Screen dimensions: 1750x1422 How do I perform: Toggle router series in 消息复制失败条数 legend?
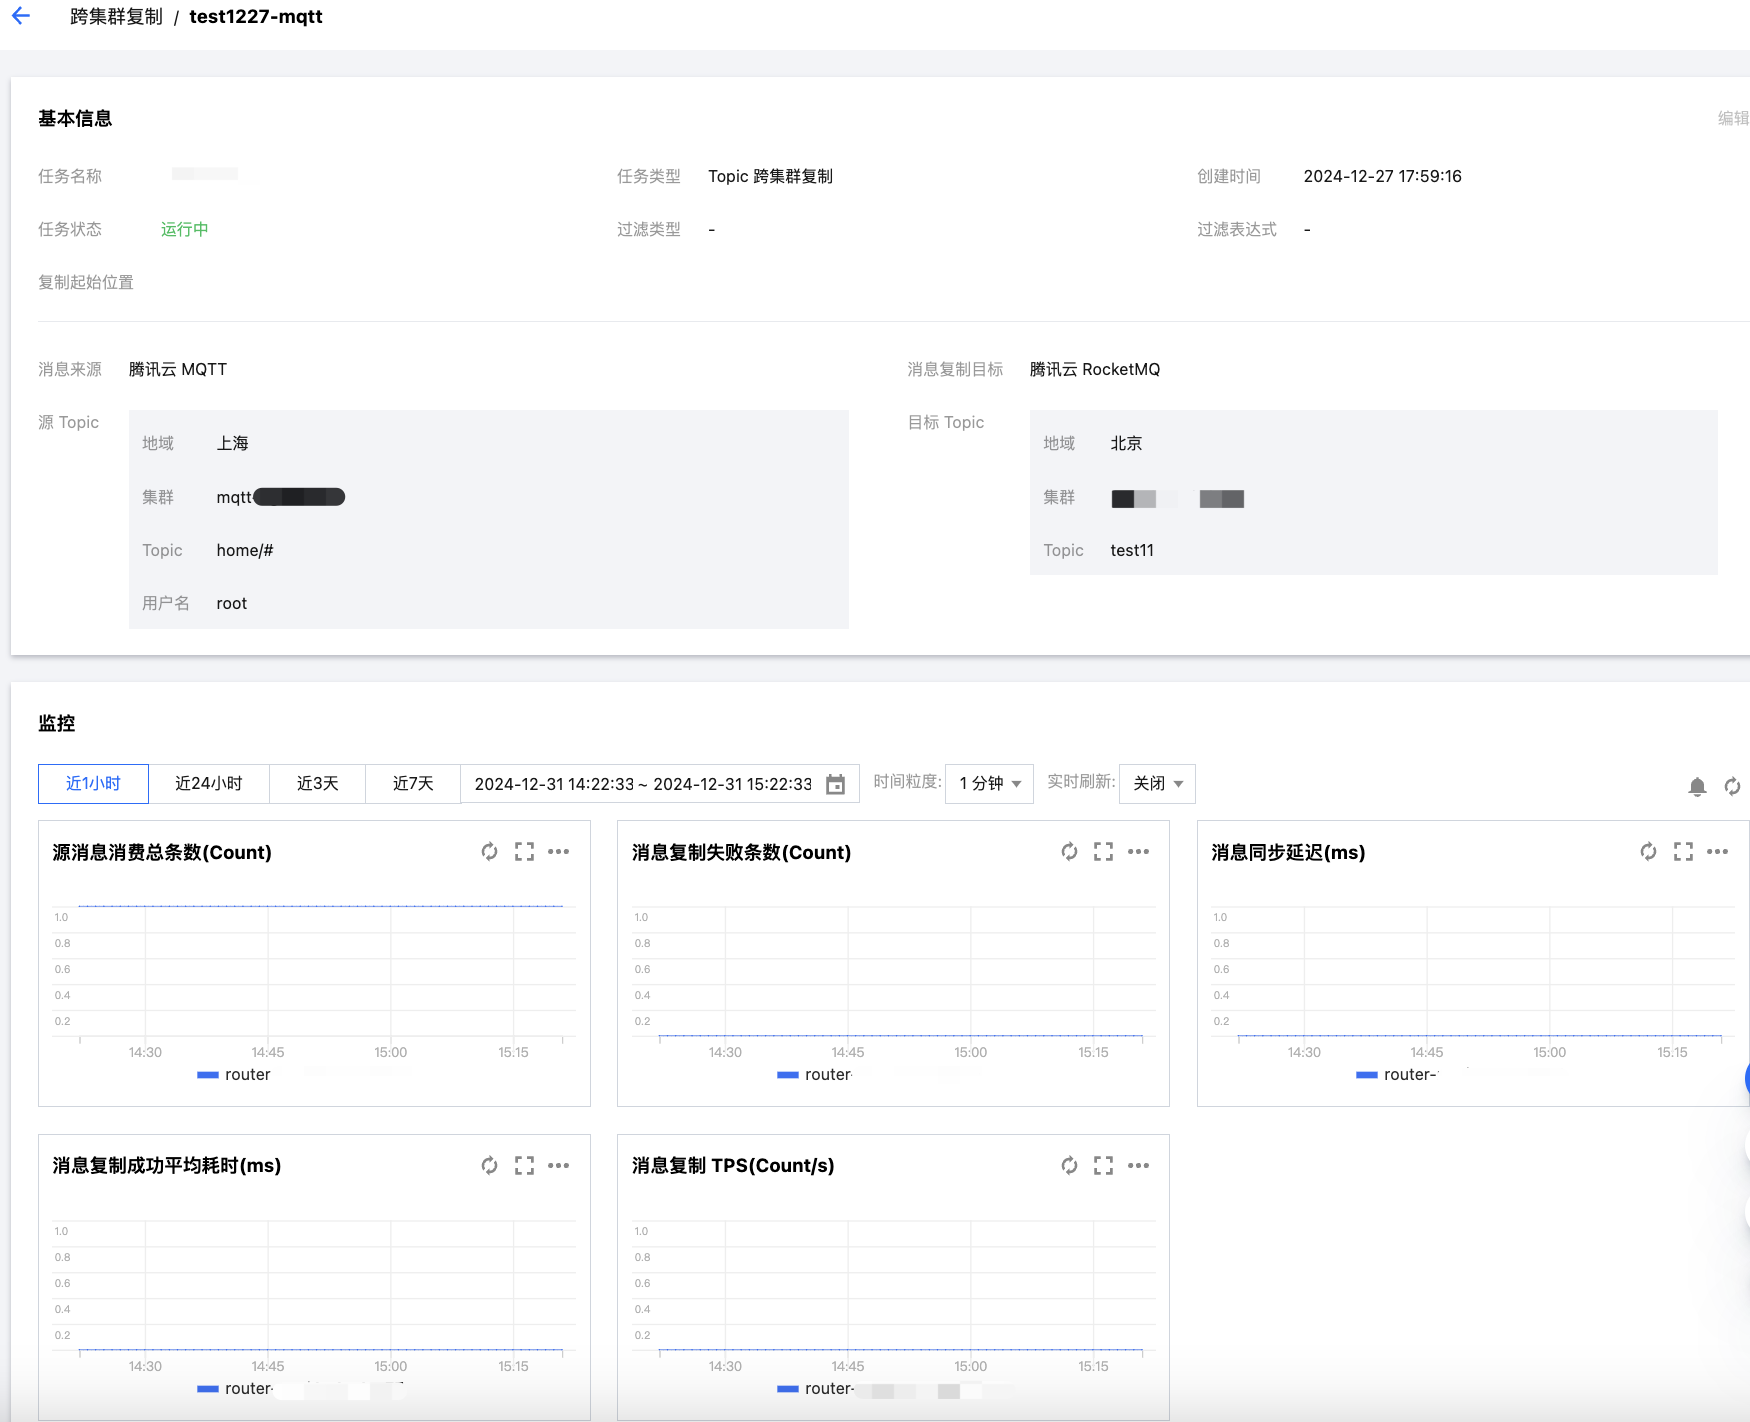click(x=815, y=1075)
